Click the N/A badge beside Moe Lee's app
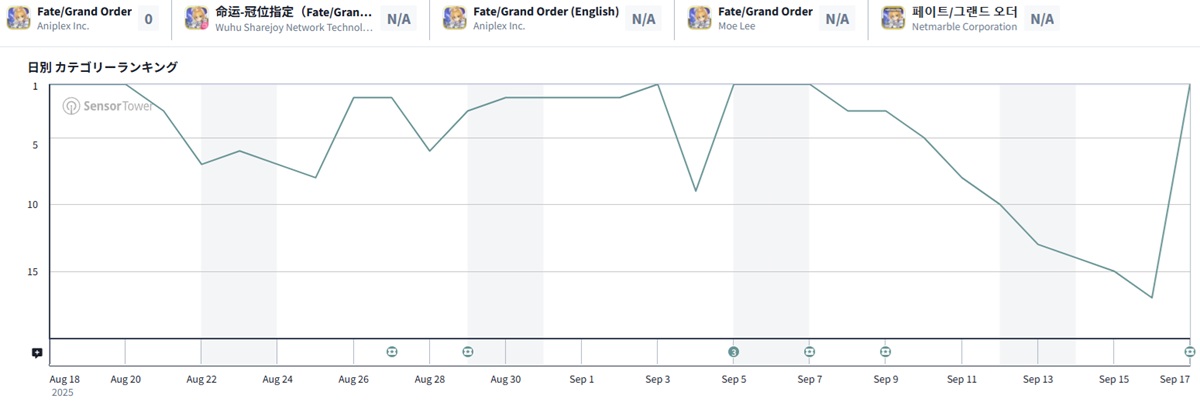 [x=837, y=19]
